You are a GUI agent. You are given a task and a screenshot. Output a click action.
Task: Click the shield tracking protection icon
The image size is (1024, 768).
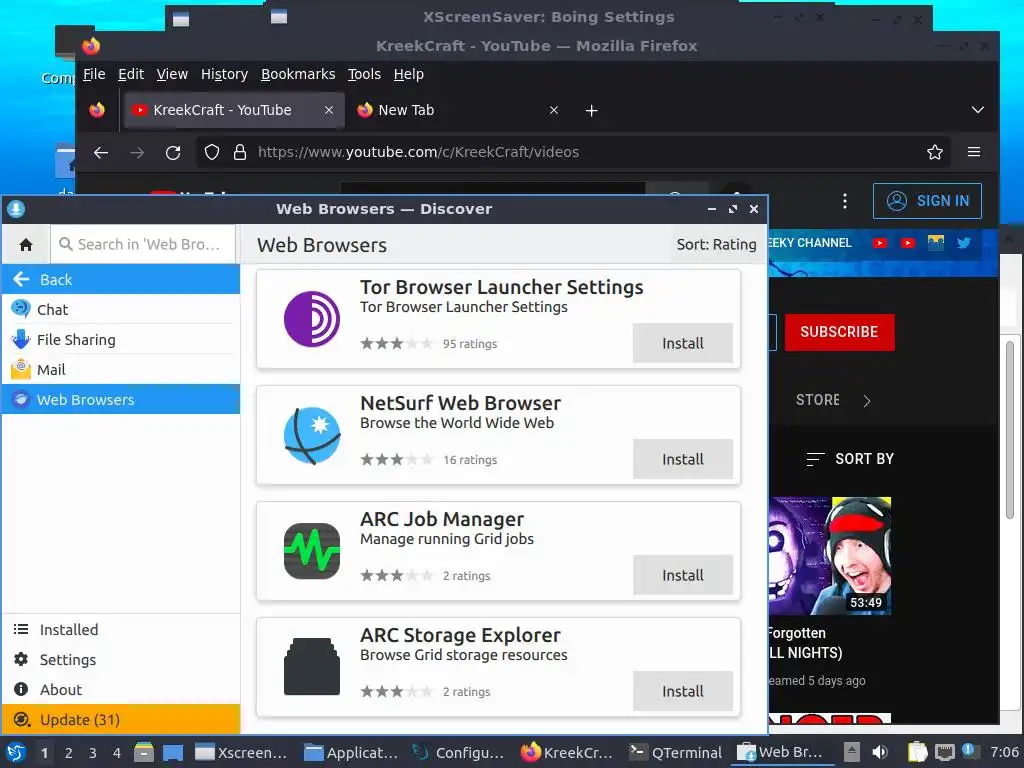point(212,152)
